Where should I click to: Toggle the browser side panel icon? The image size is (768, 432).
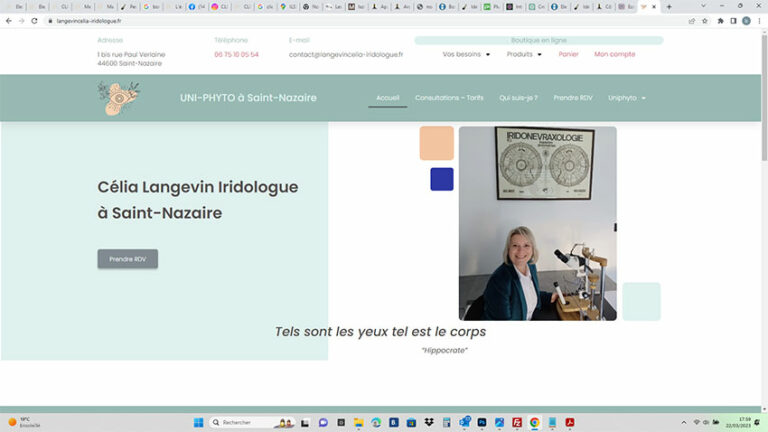tap(733, 21)
